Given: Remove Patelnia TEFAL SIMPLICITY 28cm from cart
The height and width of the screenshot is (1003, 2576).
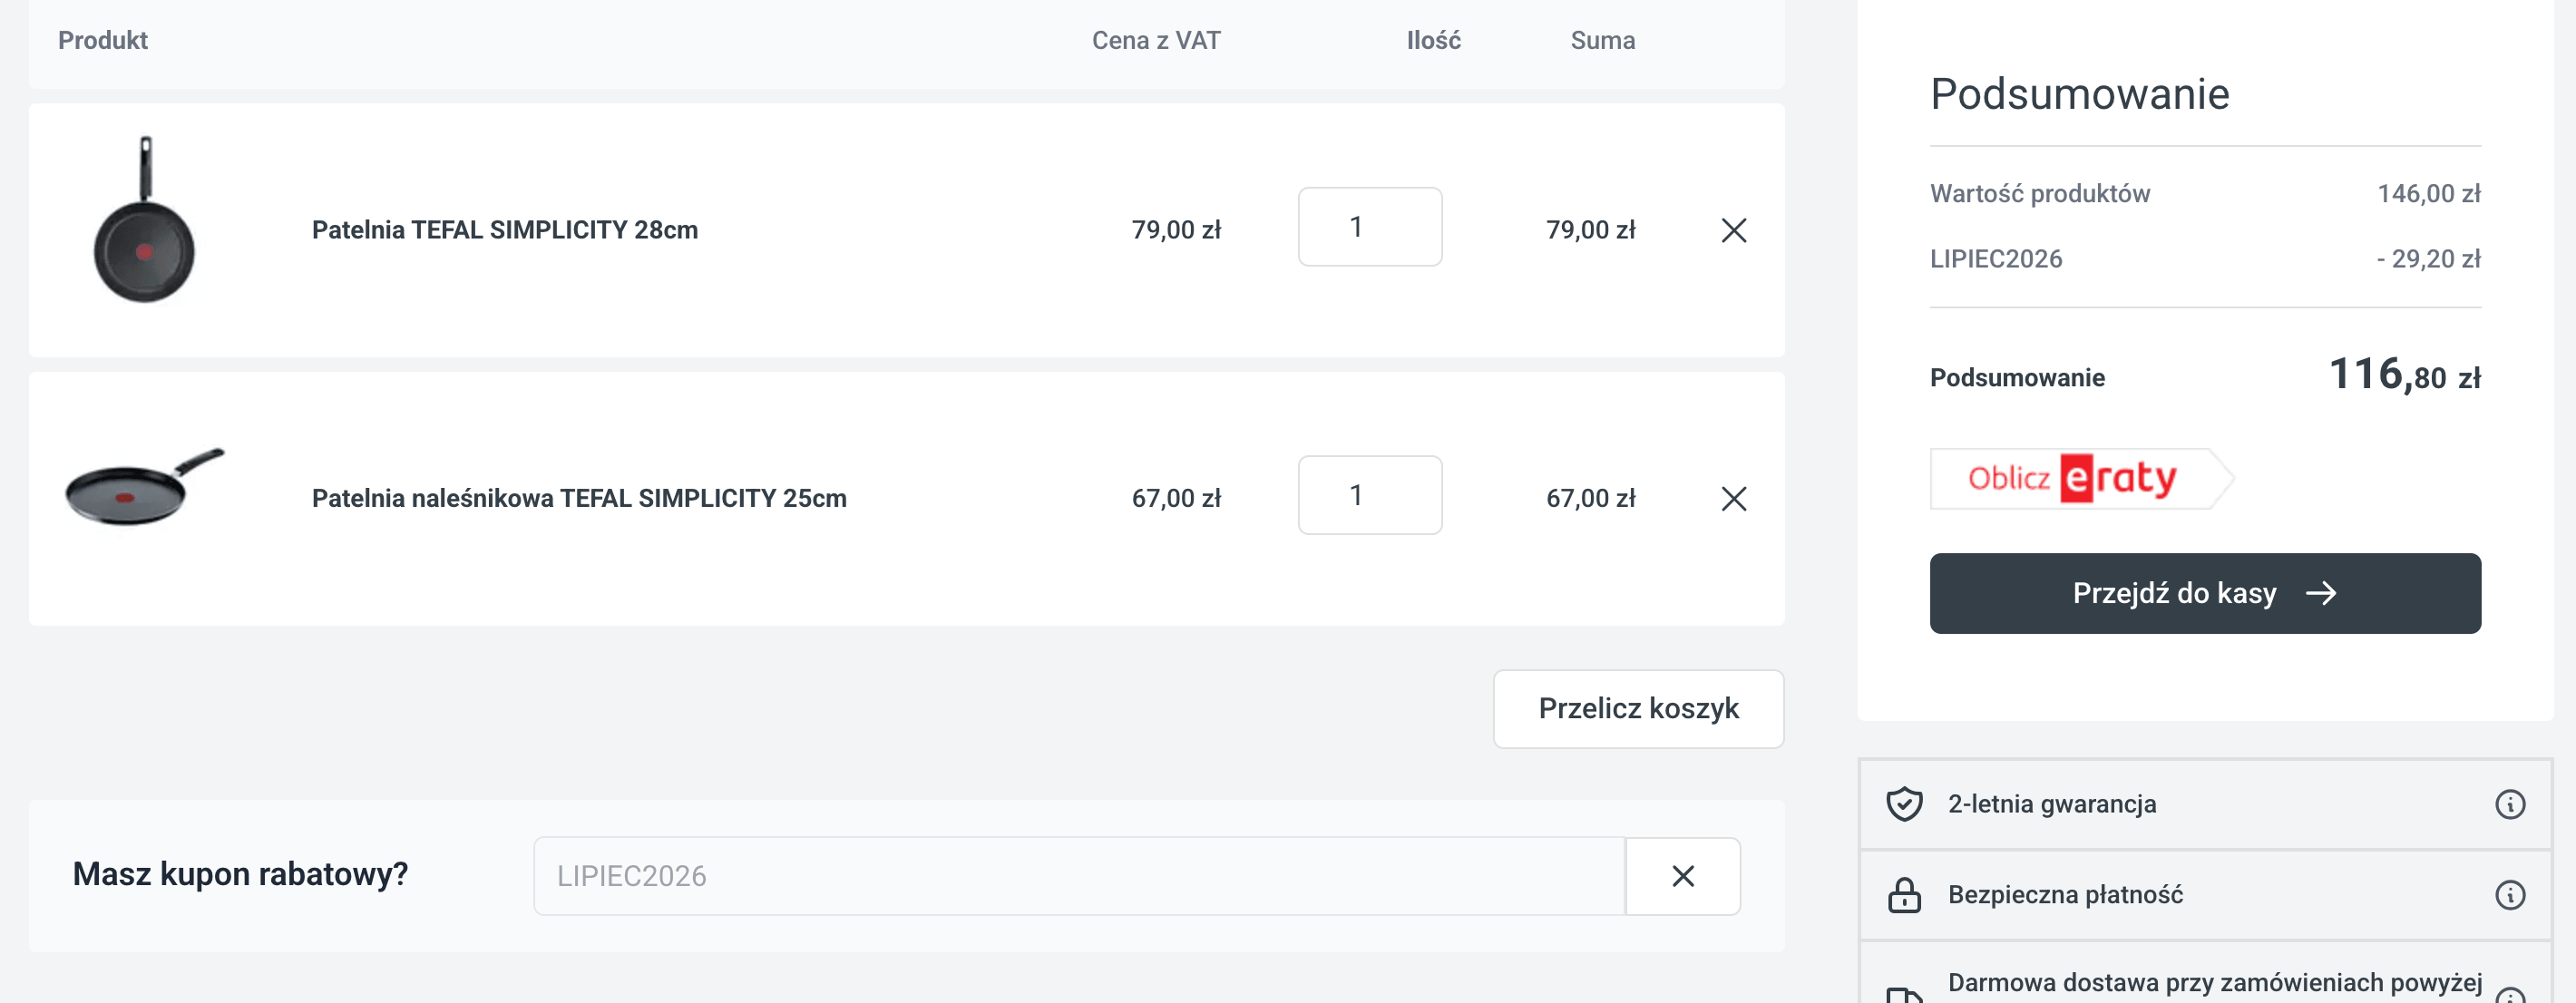Looking at the screenshot, I should (x=1733, y=230).
